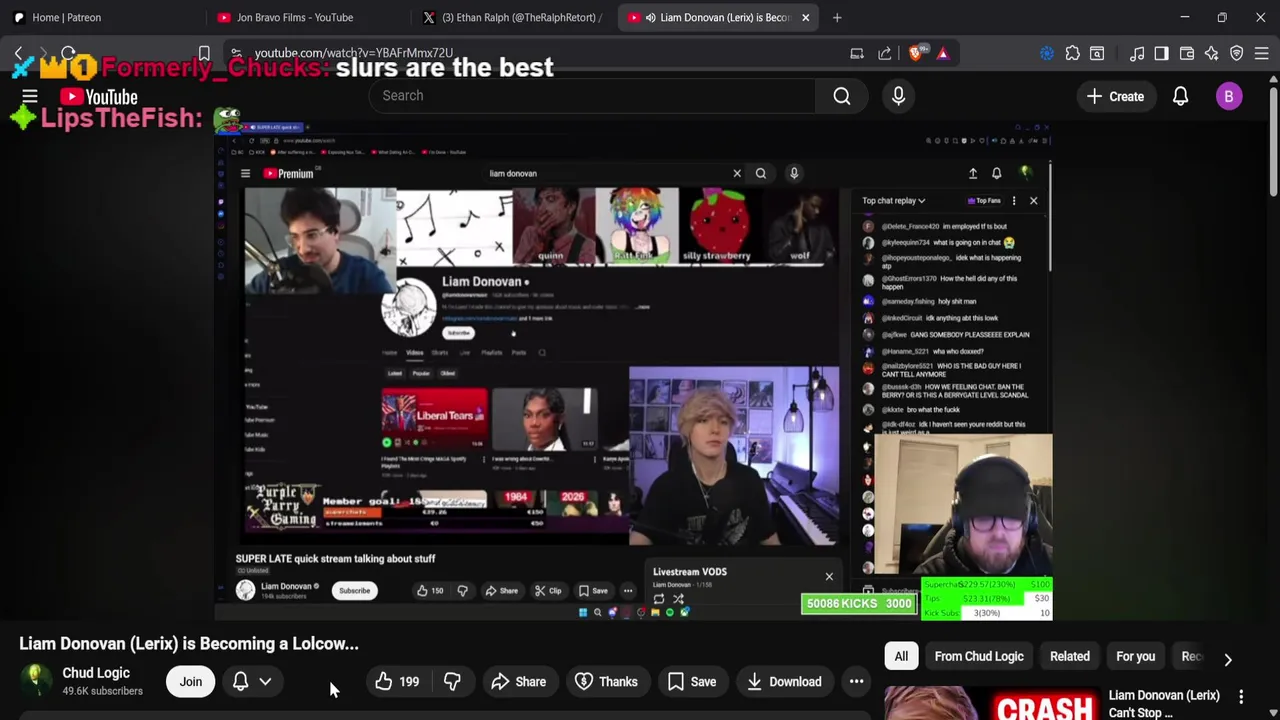The width and height of the screenshot is (1280, 720).
Task: Open Liam Donovan Can't Stop video title
Action: 1164,704
